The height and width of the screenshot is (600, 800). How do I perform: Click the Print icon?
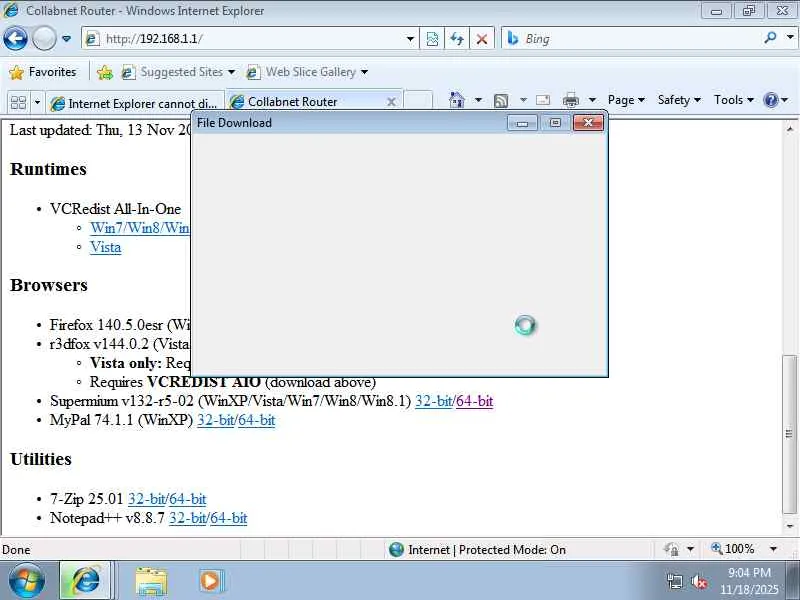[571, 100]
